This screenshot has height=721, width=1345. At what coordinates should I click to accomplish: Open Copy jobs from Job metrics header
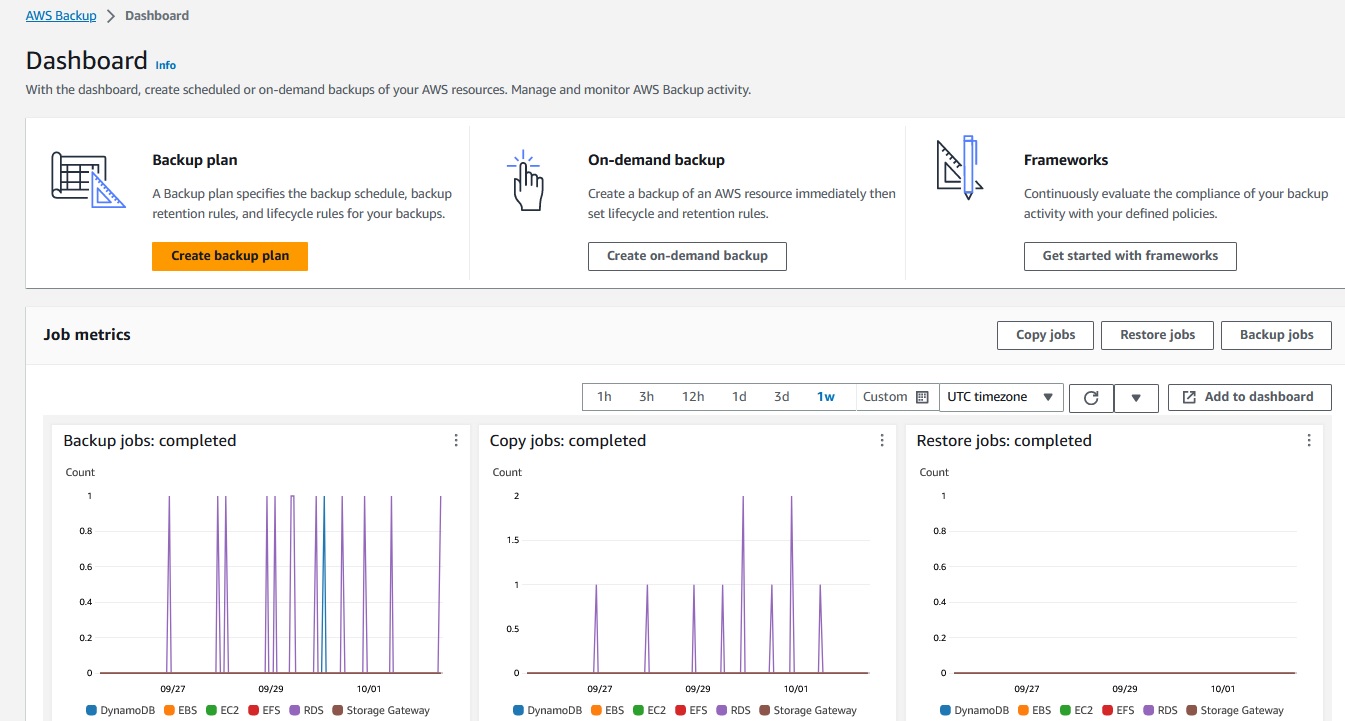tap(1045, 335)
